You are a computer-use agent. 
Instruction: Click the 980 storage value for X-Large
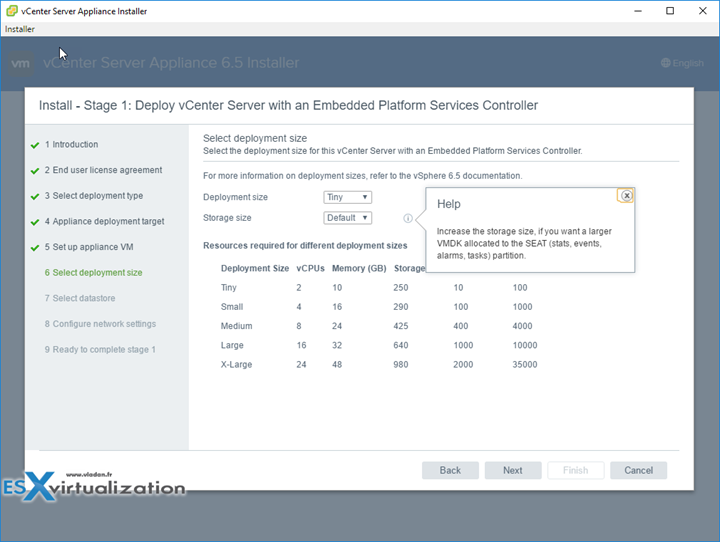tap(401, 365)
